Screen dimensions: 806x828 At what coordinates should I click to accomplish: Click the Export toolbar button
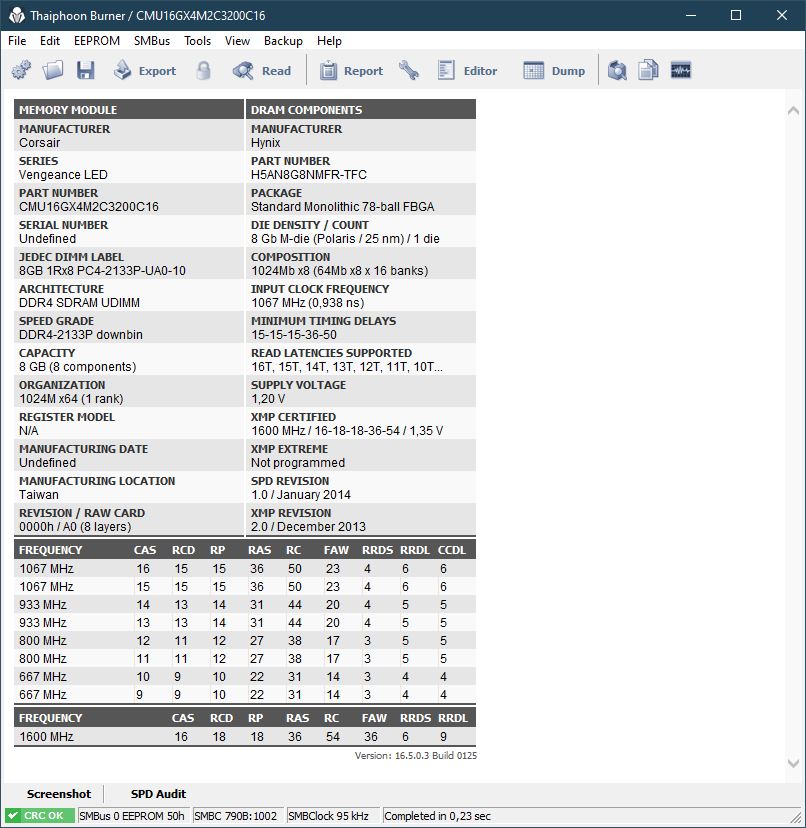coord(145,70)
